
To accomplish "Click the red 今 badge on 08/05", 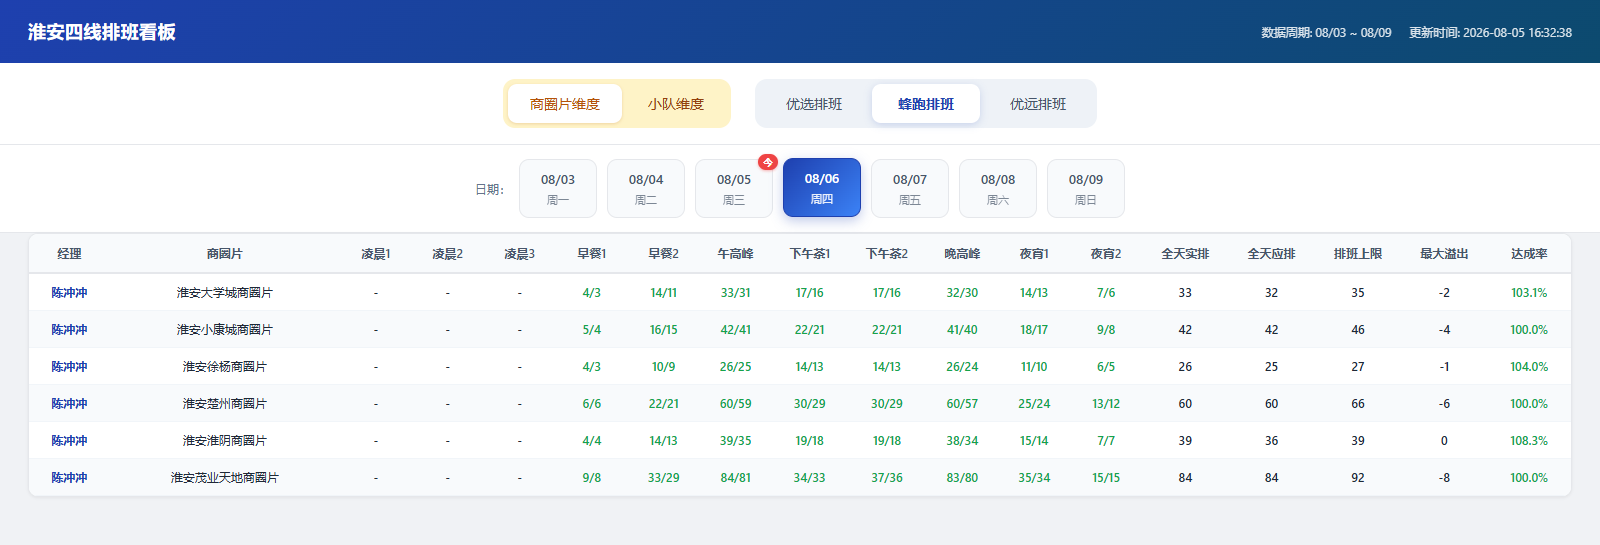I will coord(768,162).
